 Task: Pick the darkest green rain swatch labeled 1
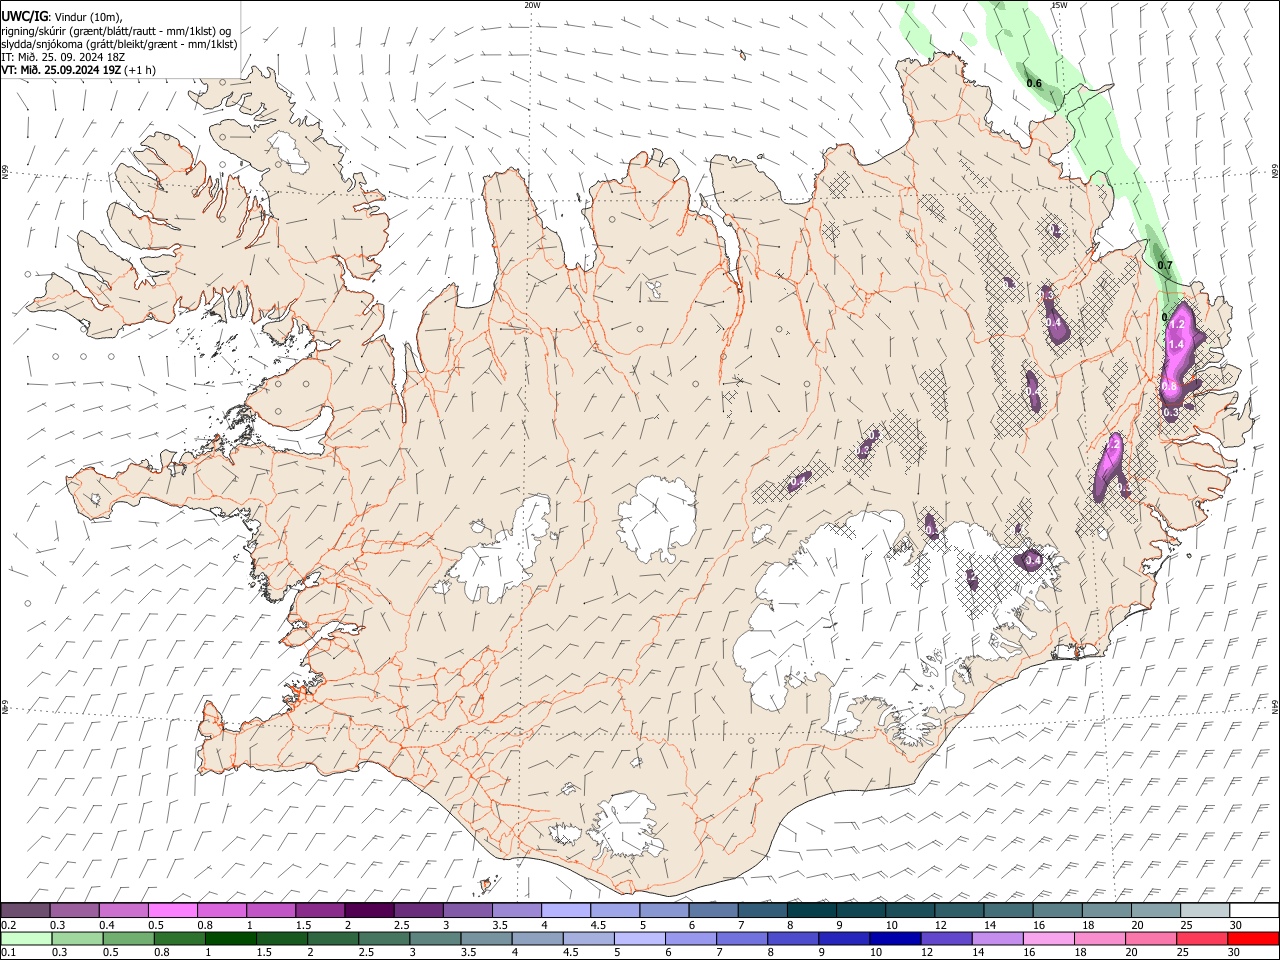(x=231, y=939)
